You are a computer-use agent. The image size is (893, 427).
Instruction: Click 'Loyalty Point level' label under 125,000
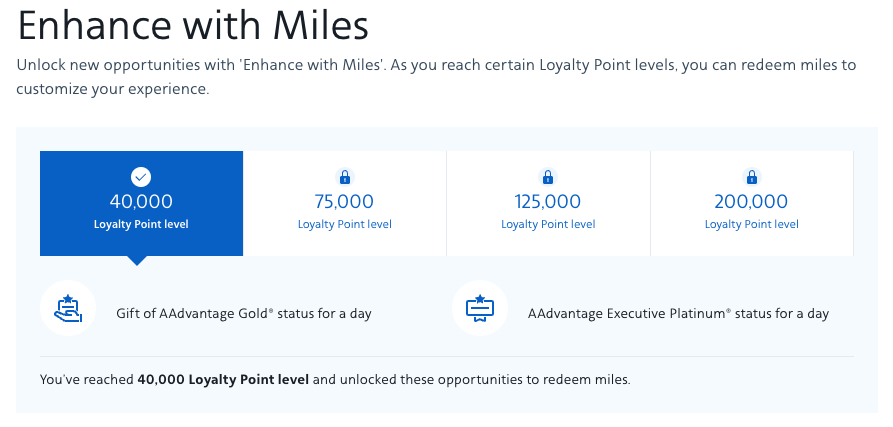click(548, 225)
